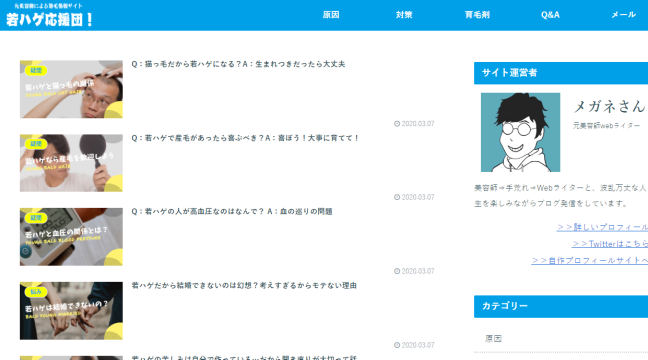Click the メガネさん author name
This screenshot has height=360, width=648.
click(x=609, y=106)
